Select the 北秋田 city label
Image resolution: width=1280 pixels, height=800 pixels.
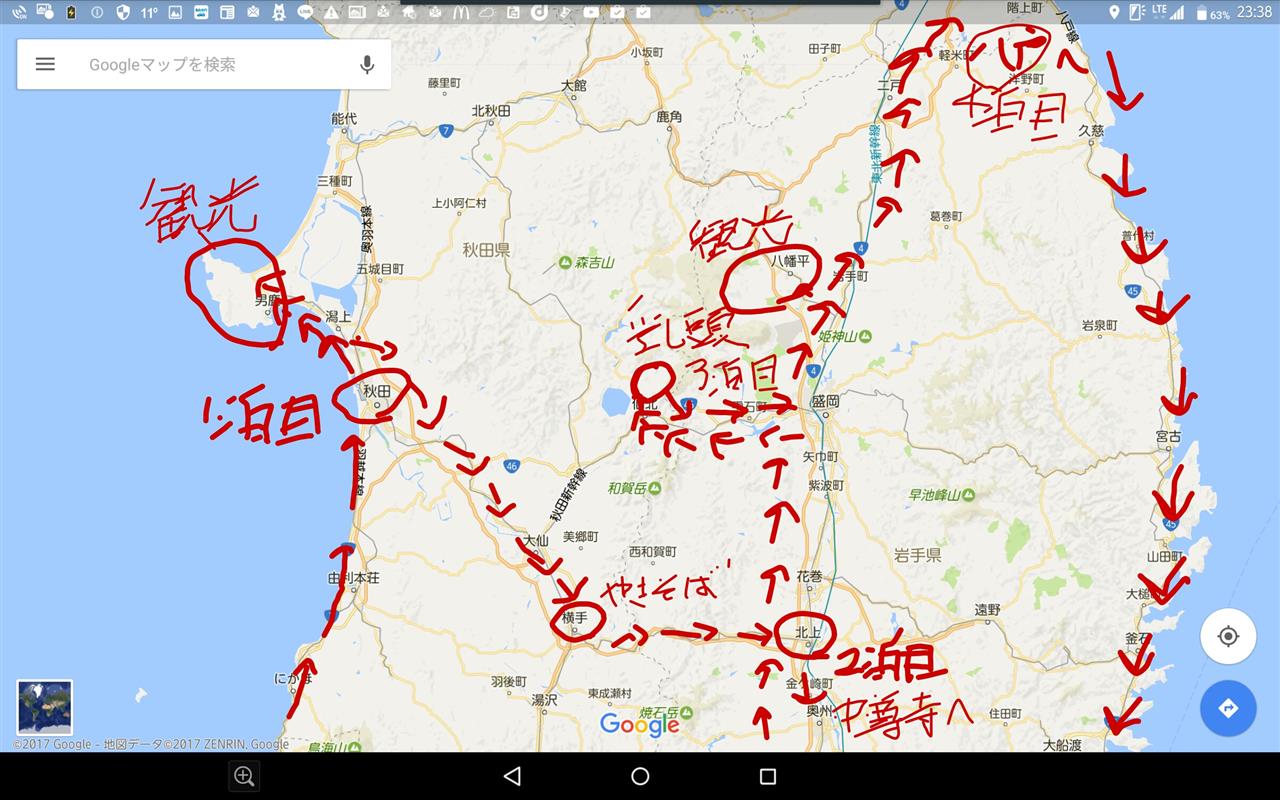[x=491, y=111]
